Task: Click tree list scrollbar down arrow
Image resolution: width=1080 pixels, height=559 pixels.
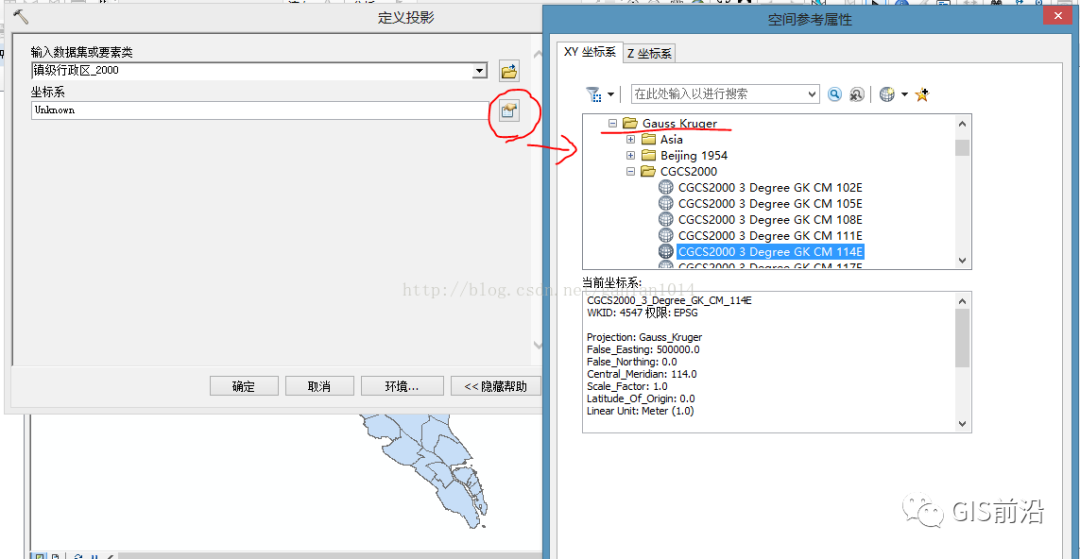Action: 962,260
